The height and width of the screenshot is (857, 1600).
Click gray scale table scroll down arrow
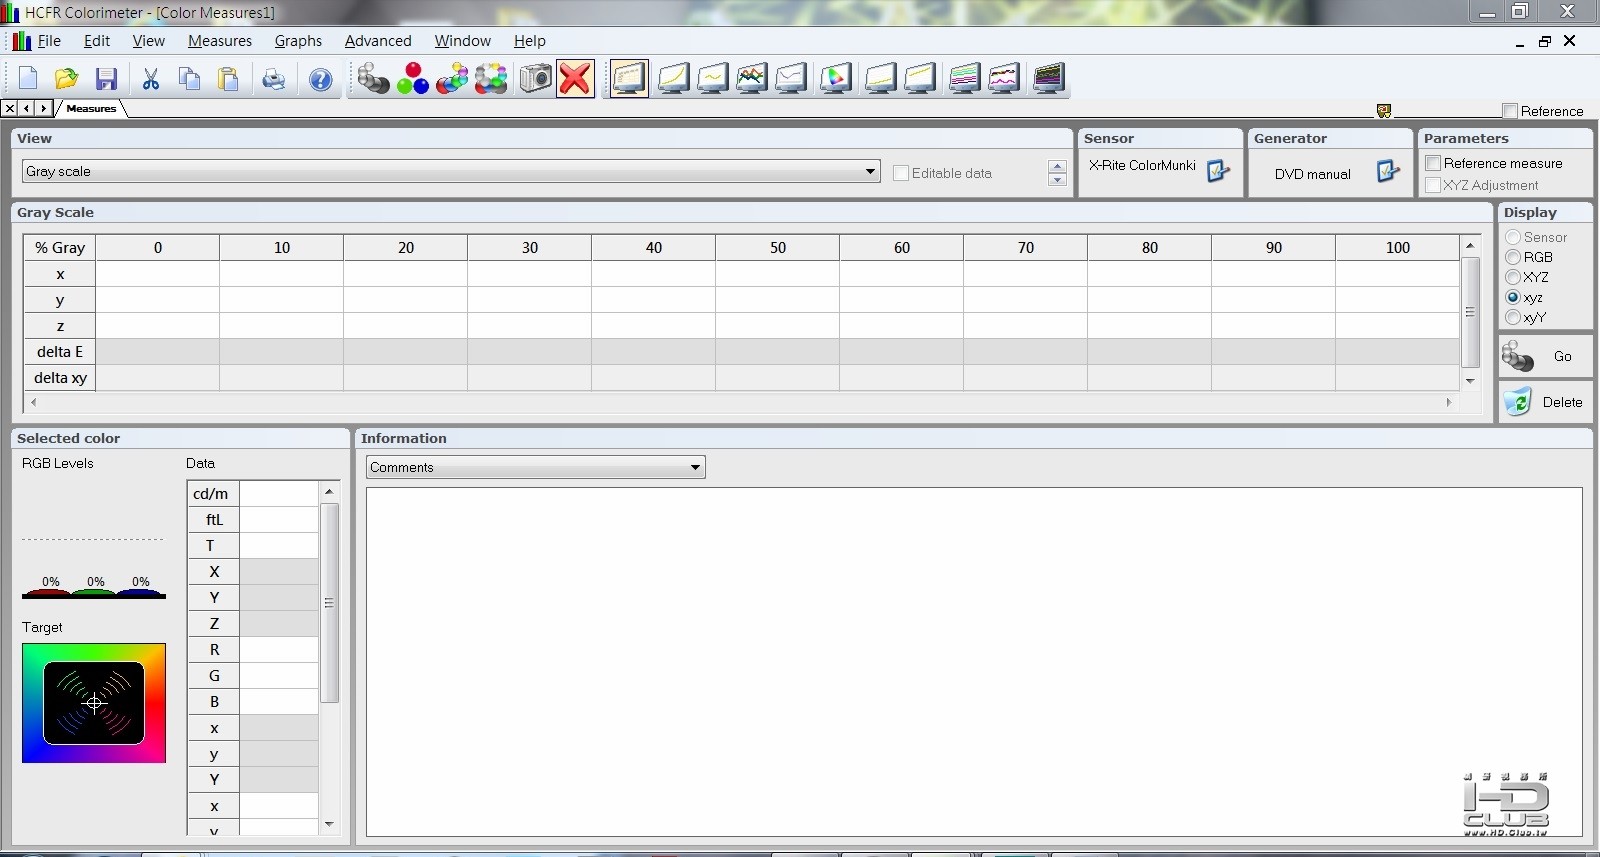point(1470,381)
